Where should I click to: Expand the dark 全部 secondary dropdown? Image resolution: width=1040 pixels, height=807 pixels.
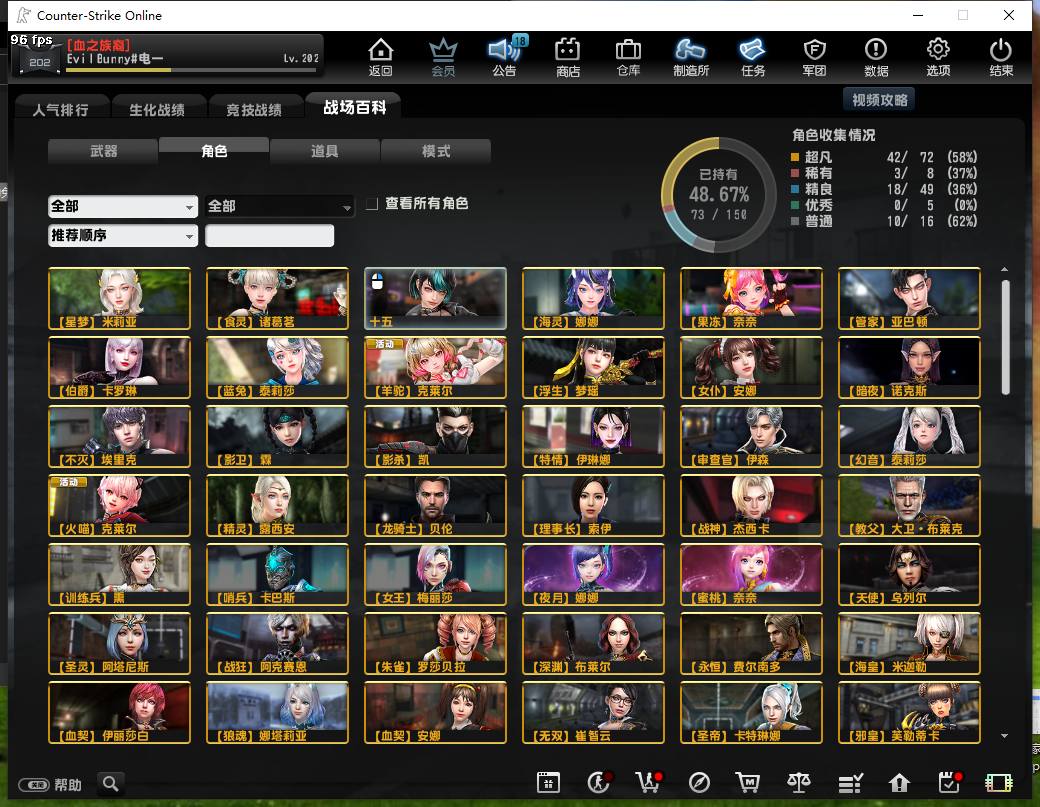pos(279,206)
